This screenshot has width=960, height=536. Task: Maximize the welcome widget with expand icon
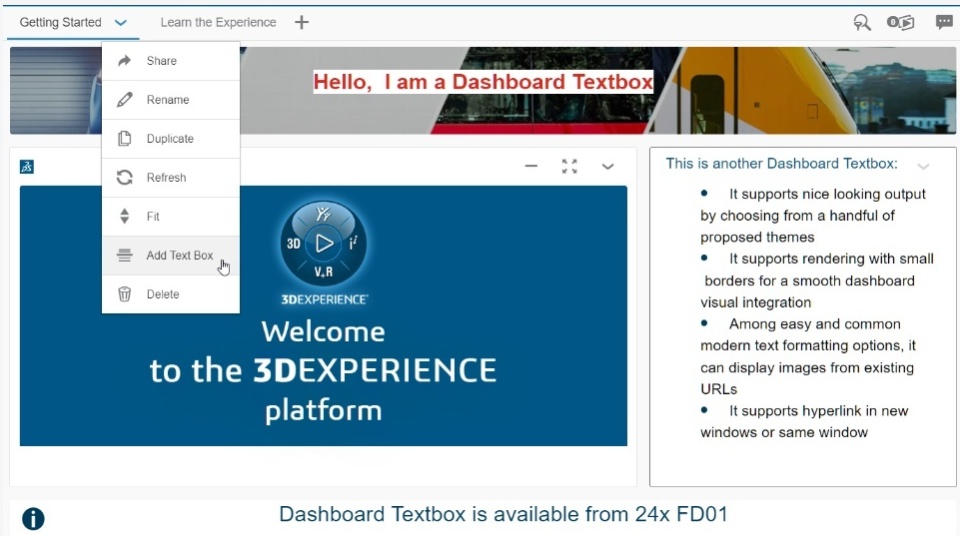[x=569, y=166]
